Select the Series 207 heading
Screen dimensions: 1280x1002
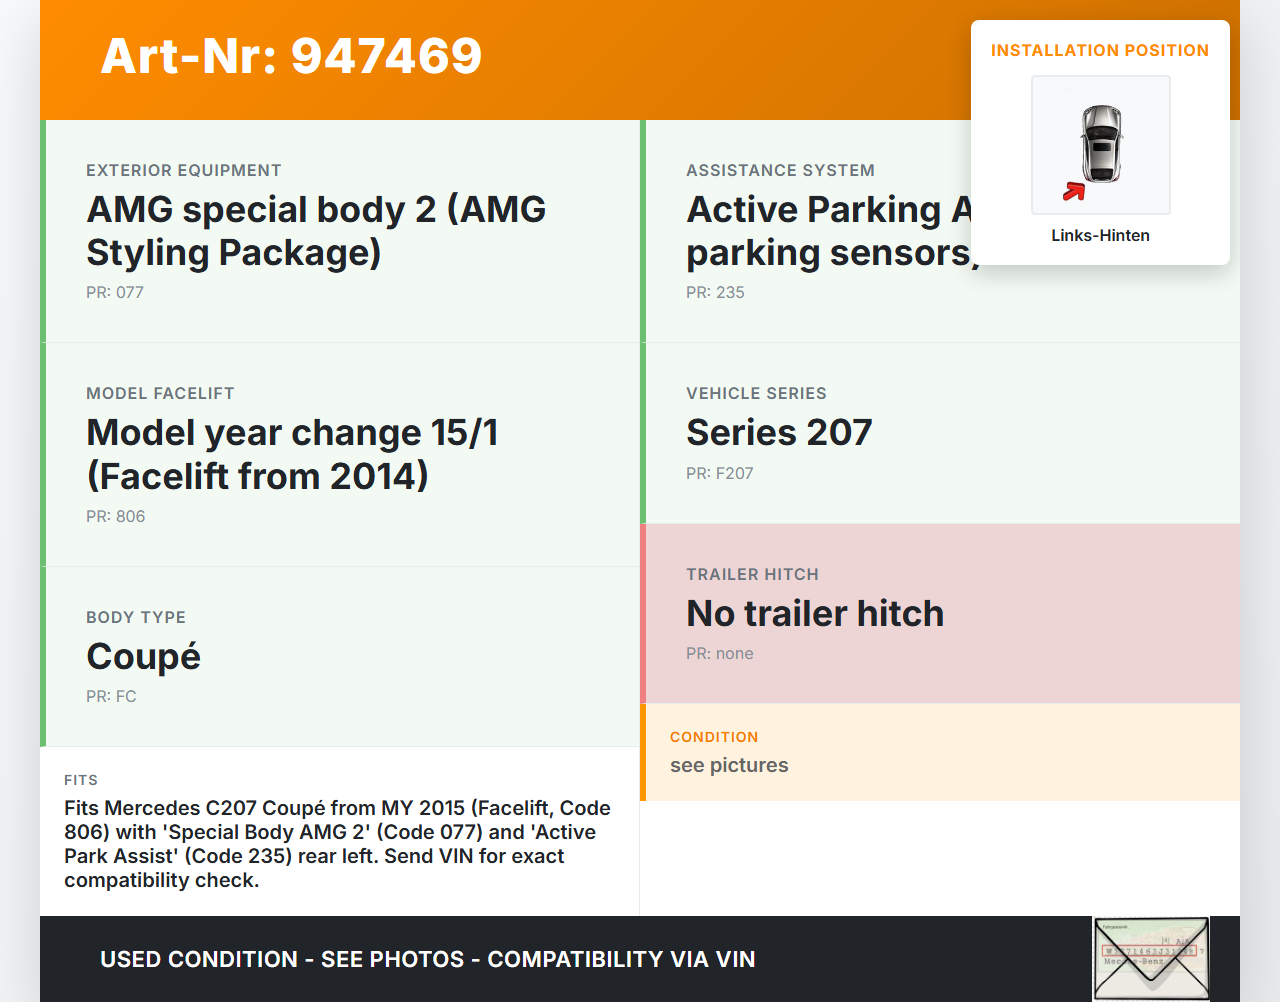[x=779, y=433]
